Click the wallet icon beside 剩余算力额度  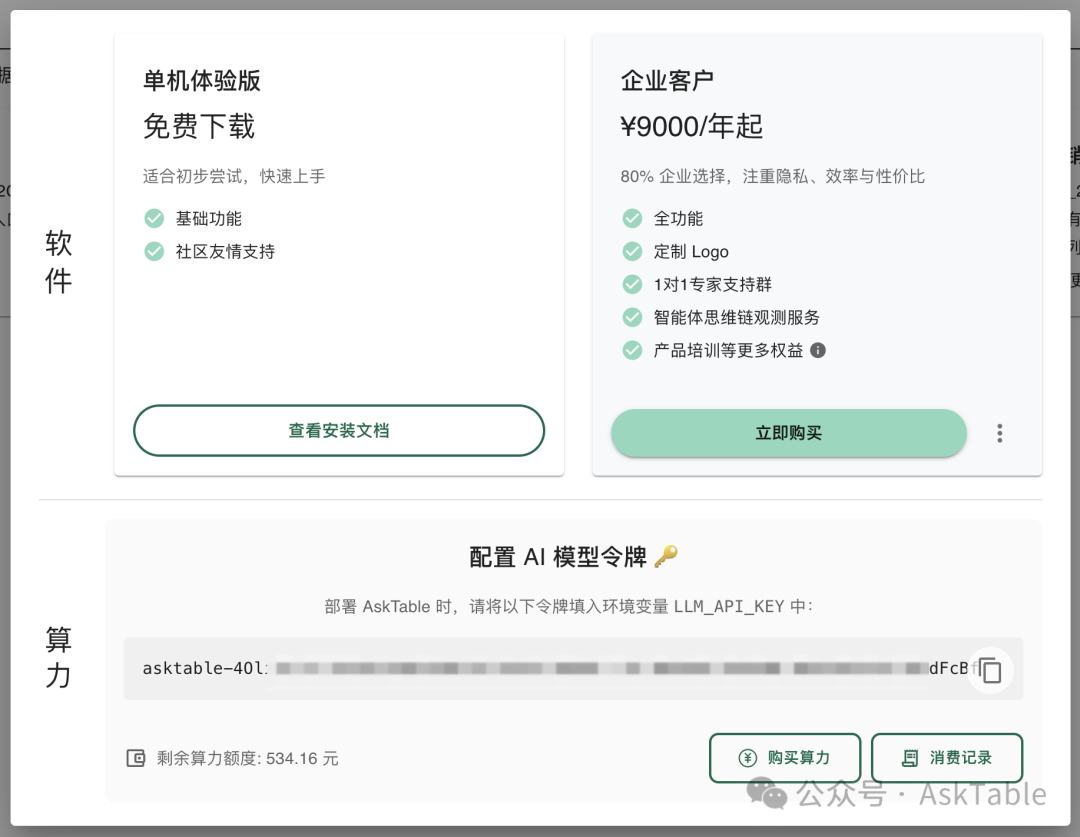[x=137, y=758]
